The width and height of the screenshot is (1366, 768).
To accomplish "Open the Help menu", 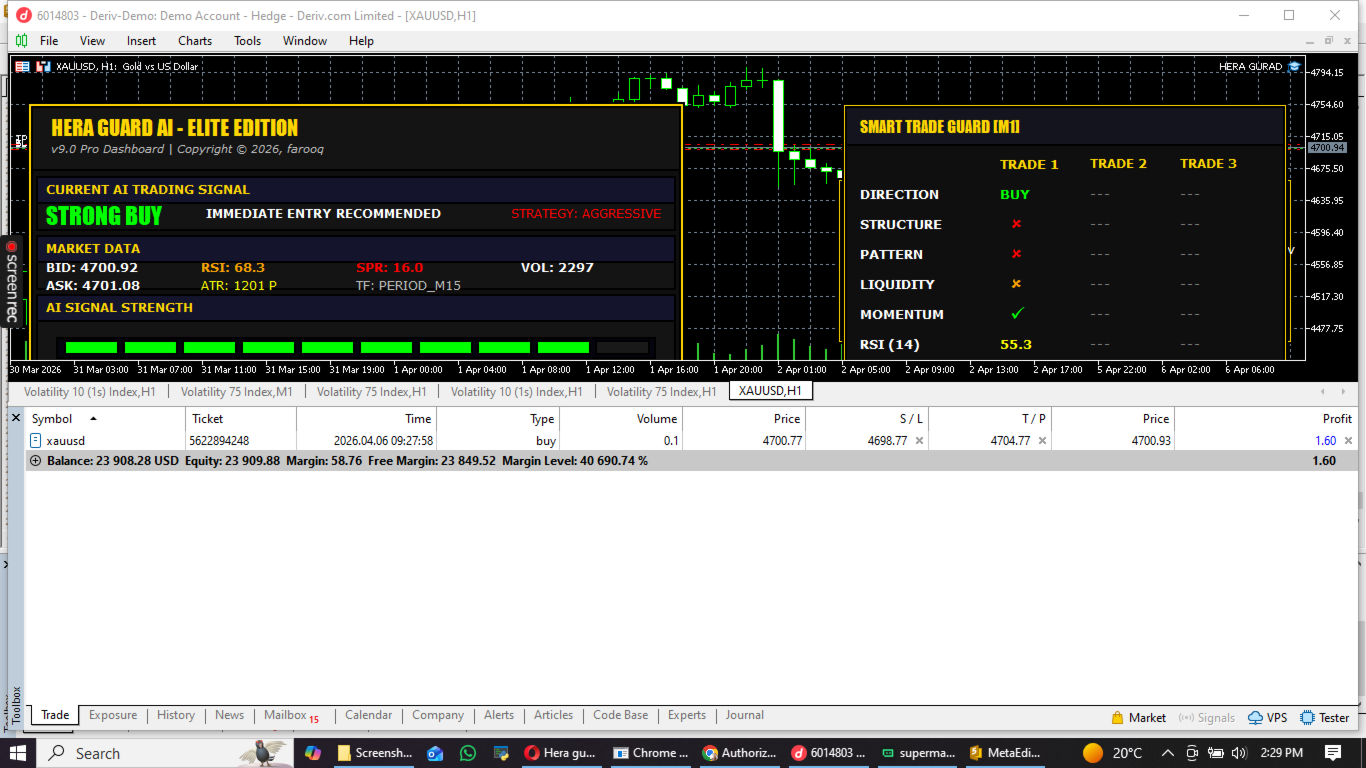I will [x=361, y=41].
